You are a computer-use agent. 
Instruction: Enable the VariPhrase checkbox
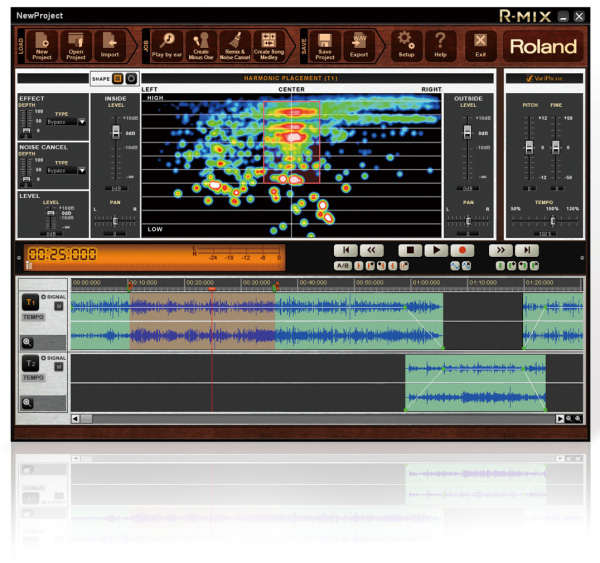(530, 78)
